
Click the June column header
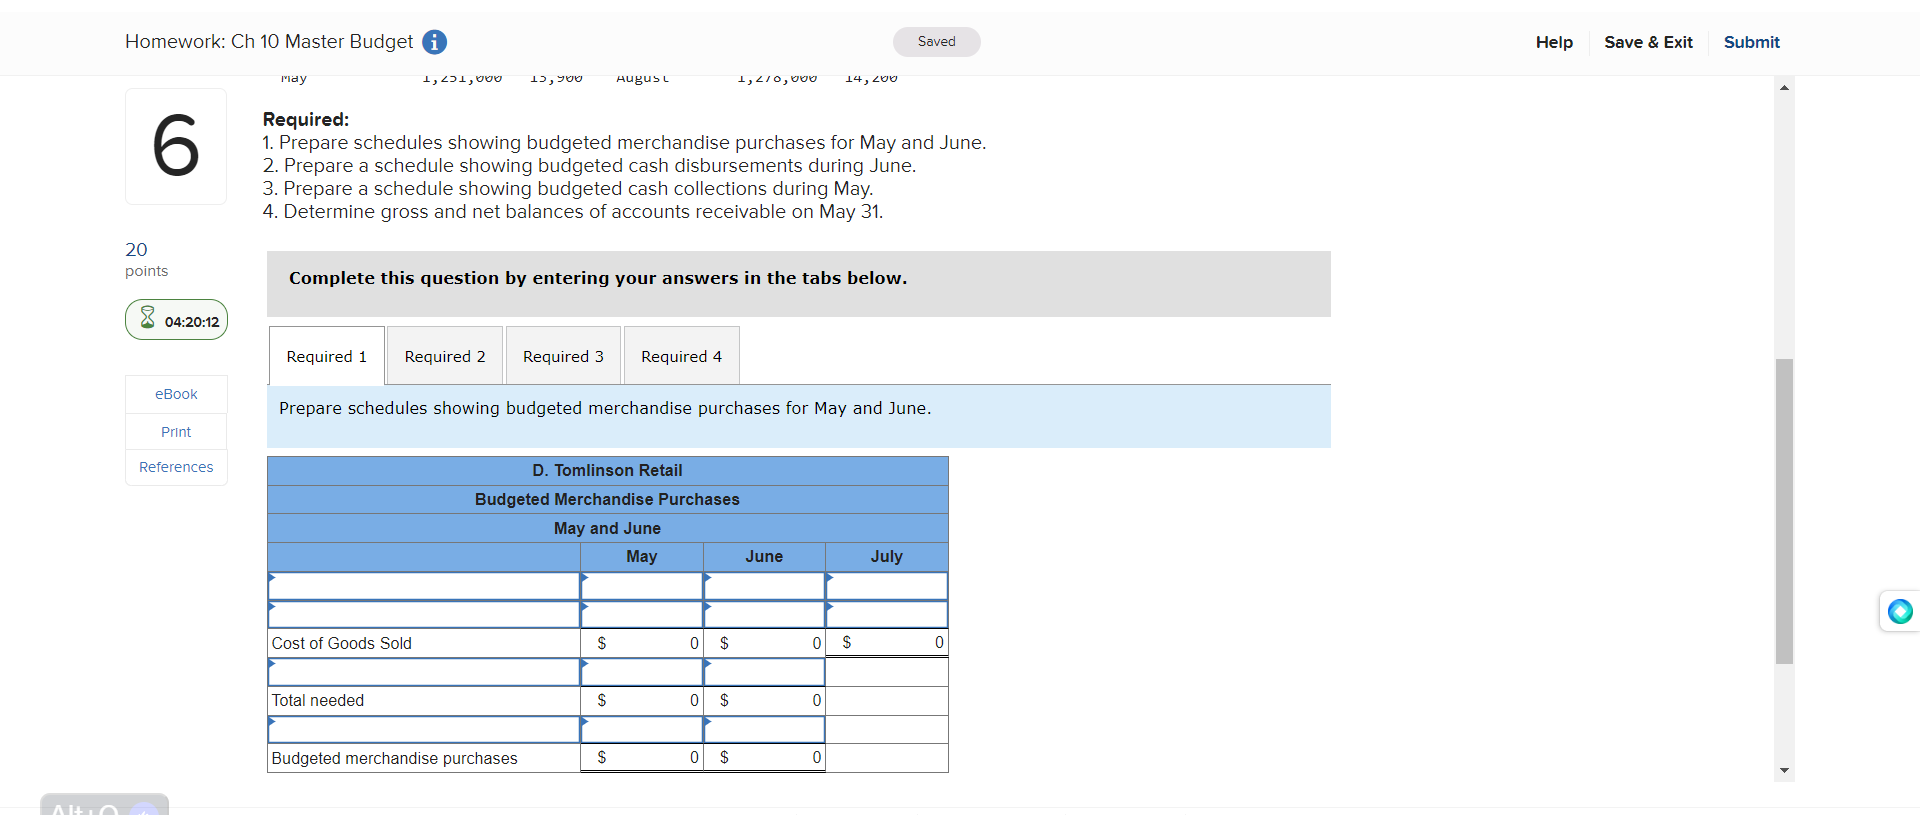(764, 556)
